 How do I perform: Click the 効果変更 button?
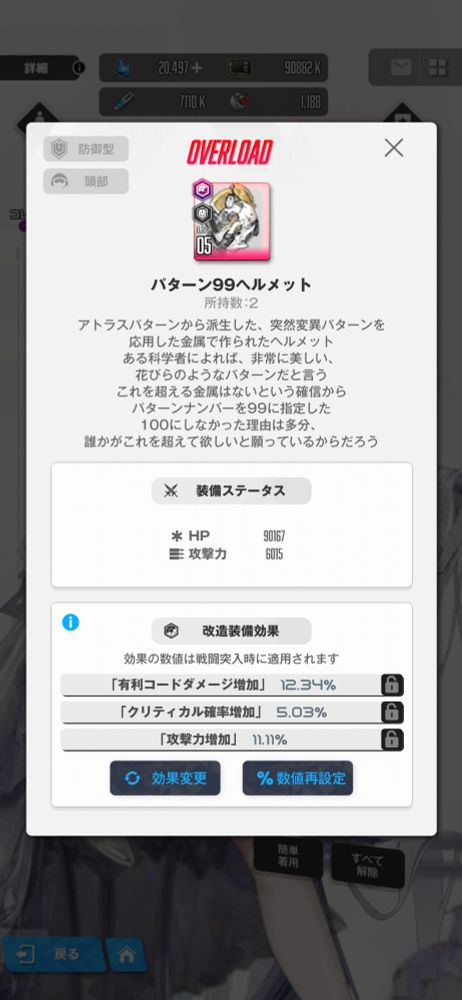165,778
